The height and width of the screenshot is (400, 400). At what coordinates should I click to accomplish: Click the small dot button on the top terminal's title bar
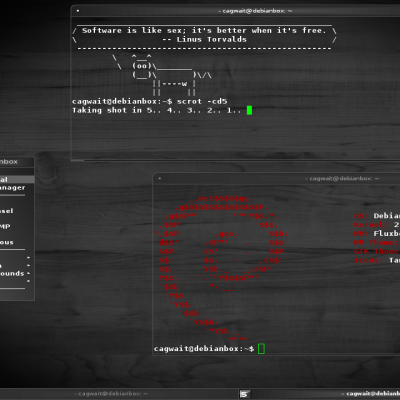click(78, 11)
